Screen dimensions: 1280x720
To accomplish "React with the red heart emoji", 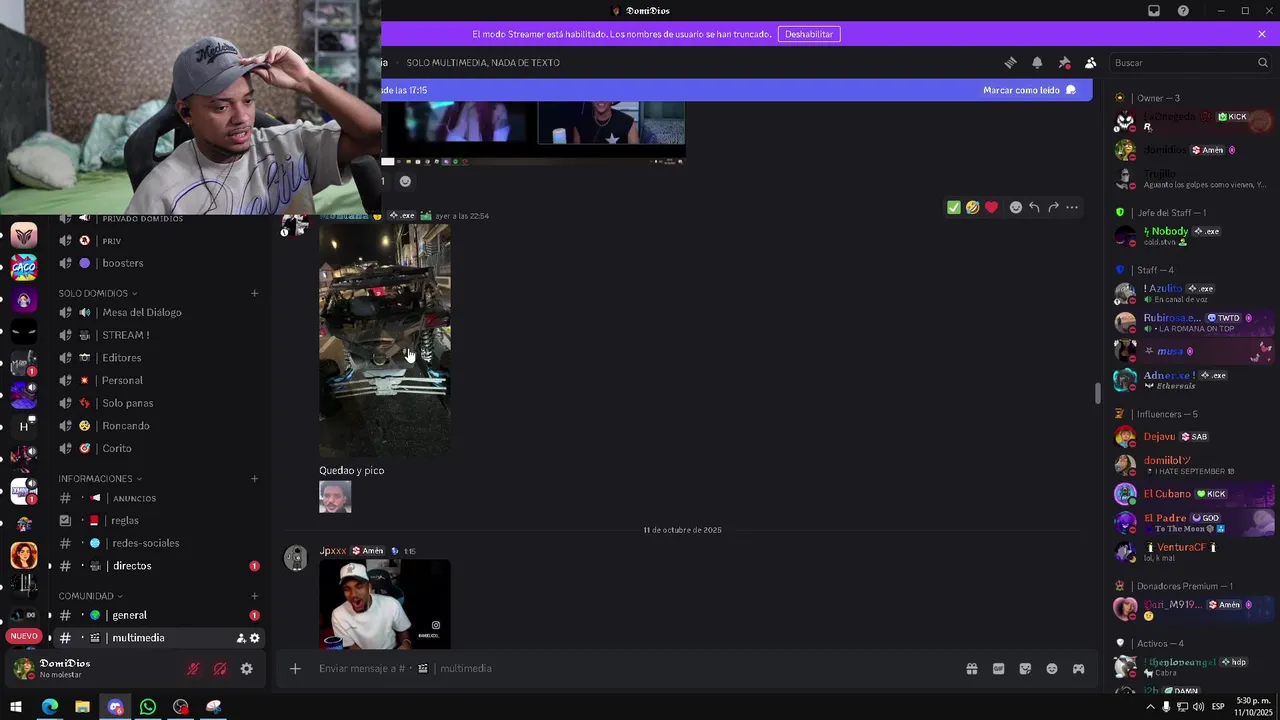I will [991, 207].
